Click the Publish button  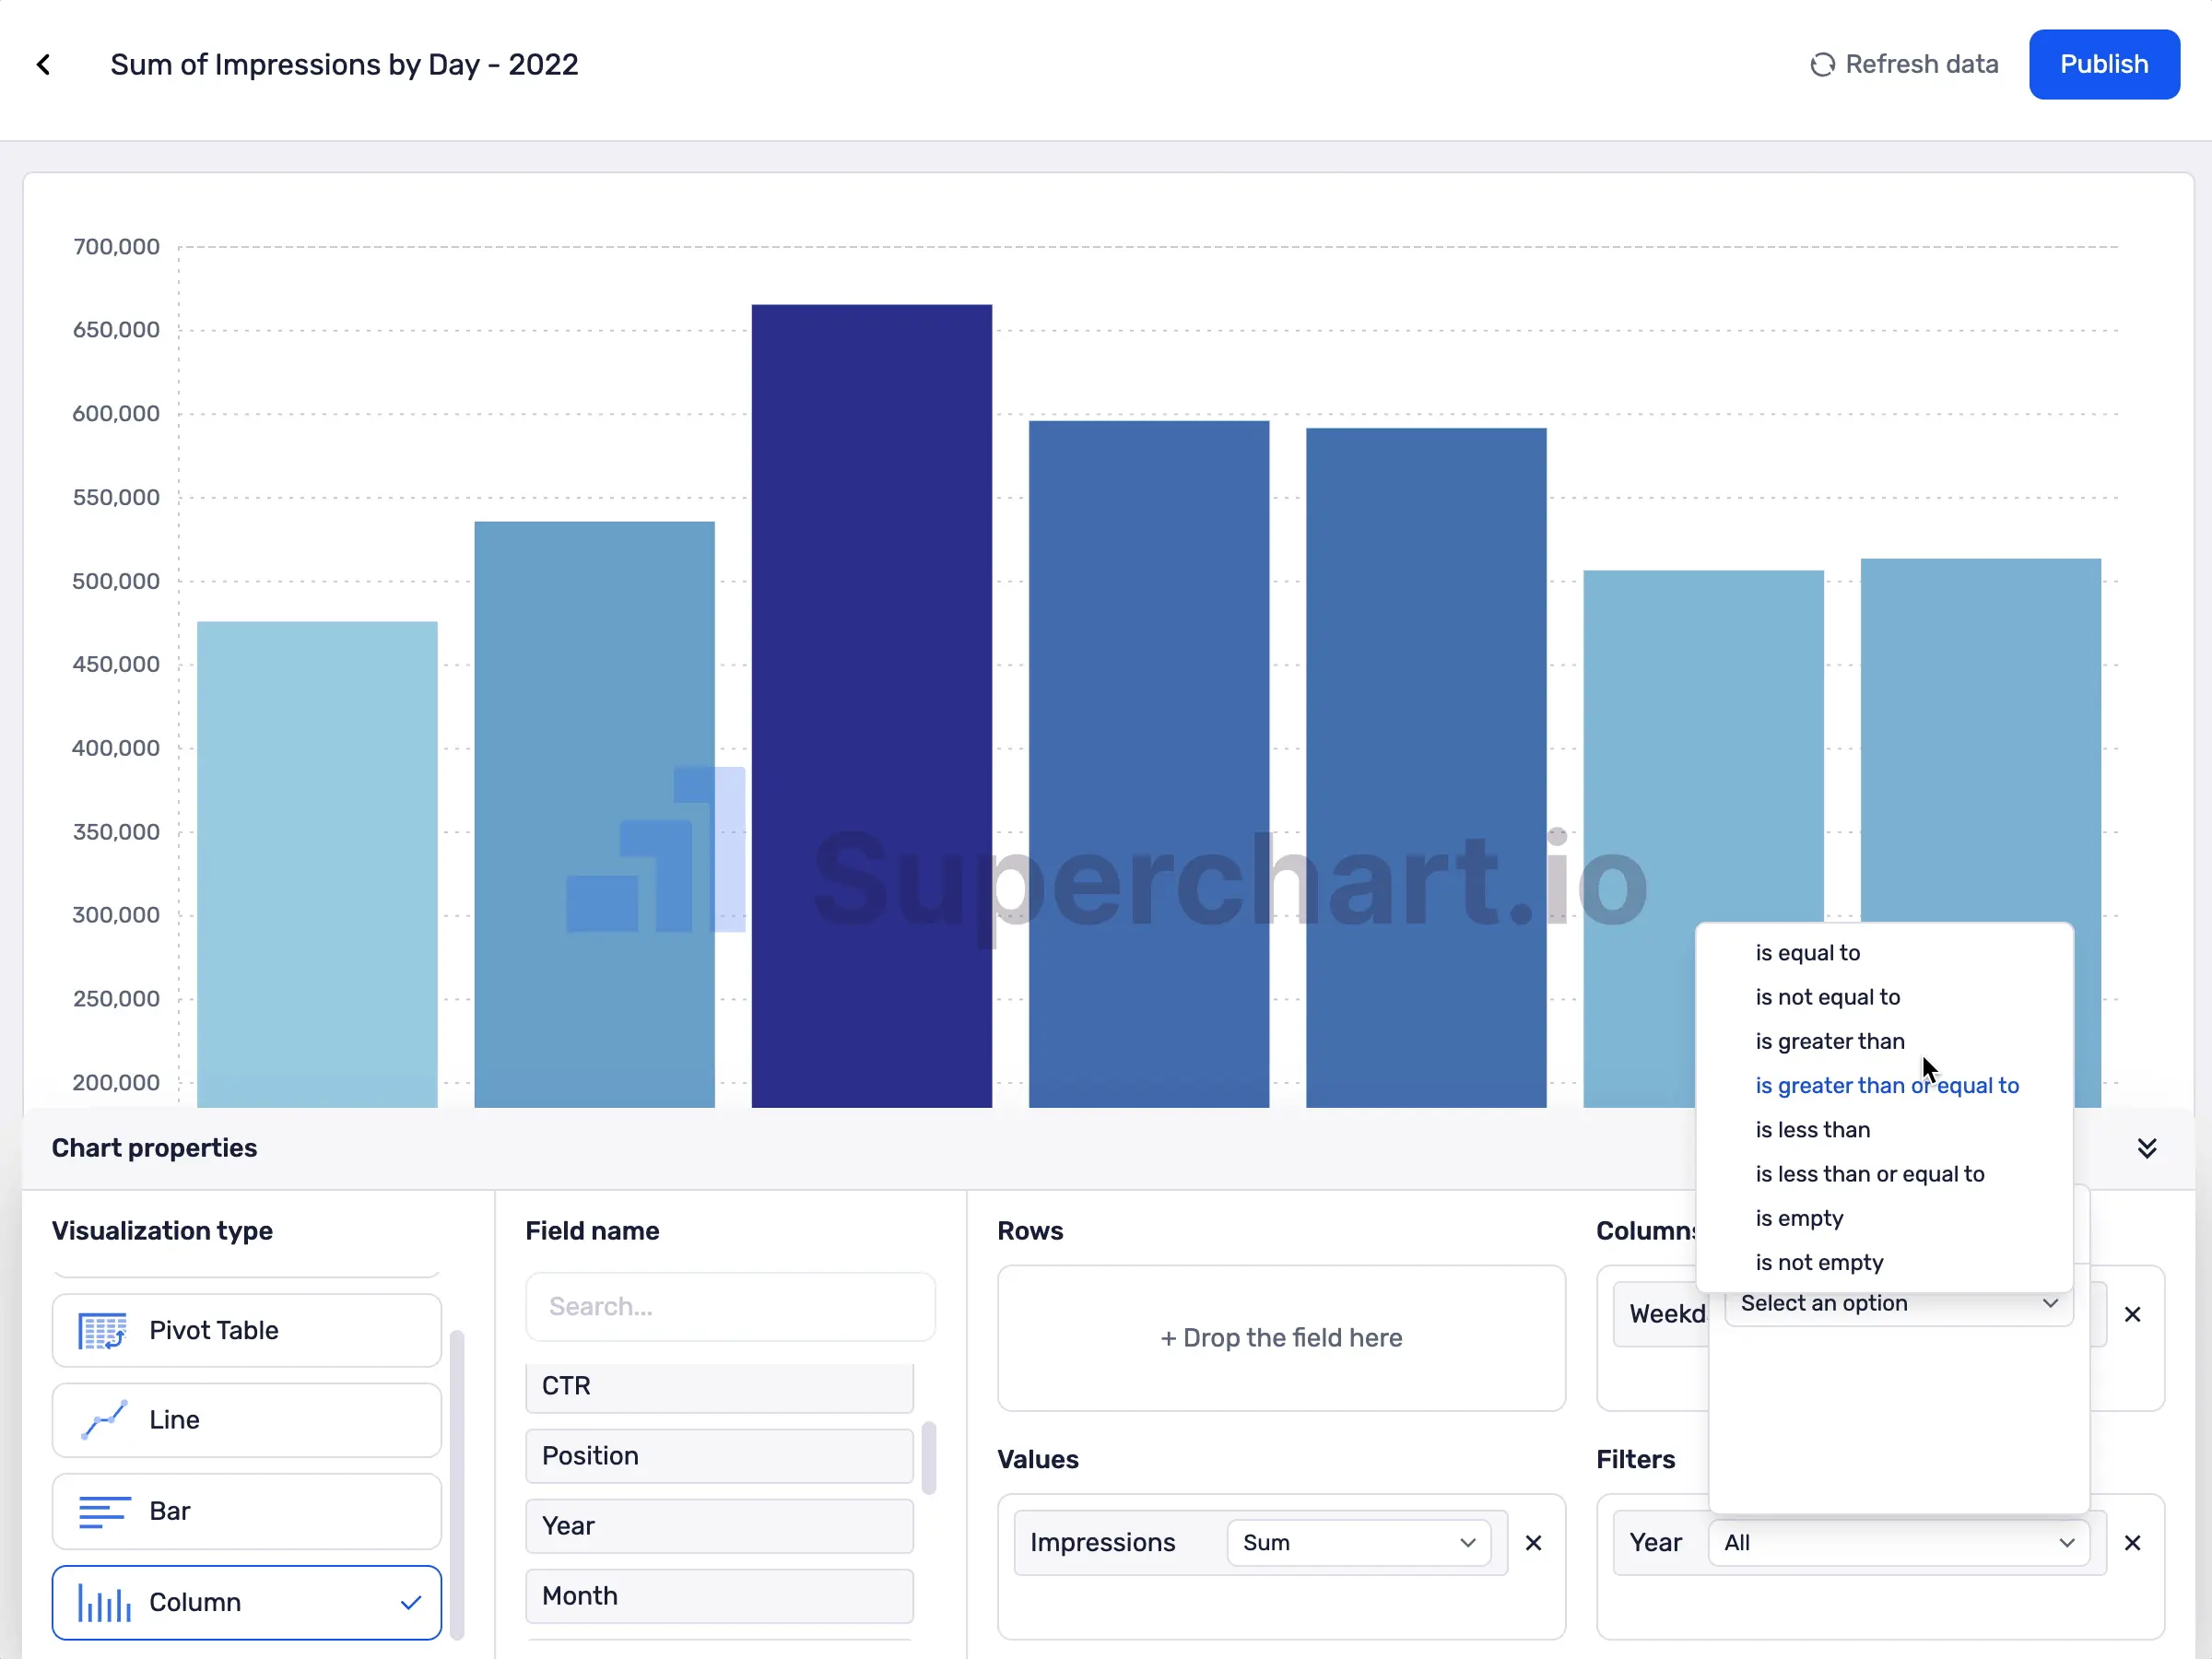2104,63
